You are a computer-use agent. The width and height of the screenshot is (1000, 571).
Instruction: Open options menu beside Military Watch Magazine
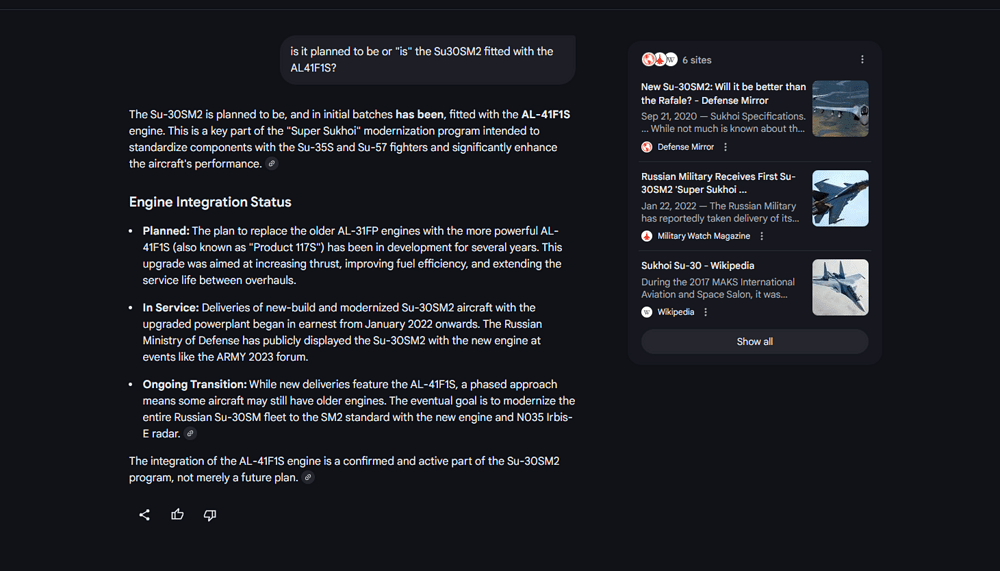pyautogui.click(x=762, y=237)
